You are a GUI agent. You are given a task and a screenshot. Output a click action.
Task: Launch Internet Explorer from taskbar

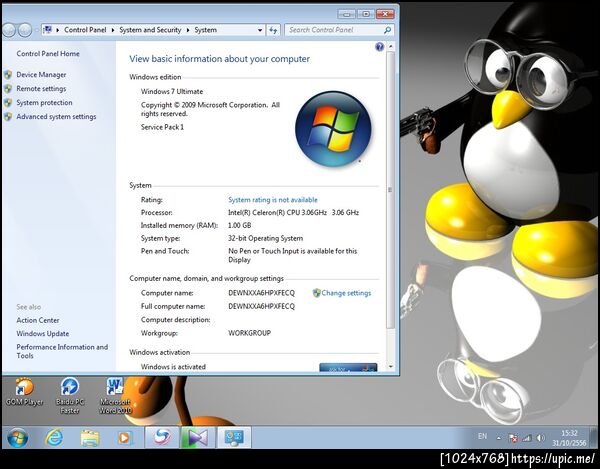(x=54, y=437)
